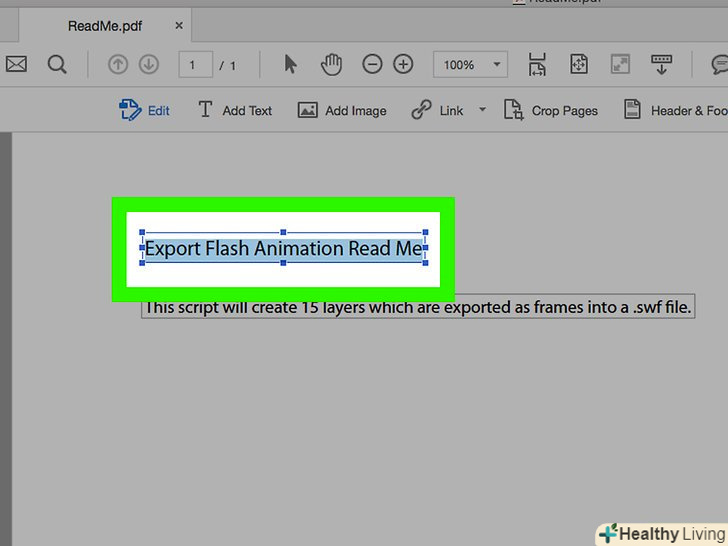
Task: Select Crop Pages tool
Action: click(x=551, y=110)
